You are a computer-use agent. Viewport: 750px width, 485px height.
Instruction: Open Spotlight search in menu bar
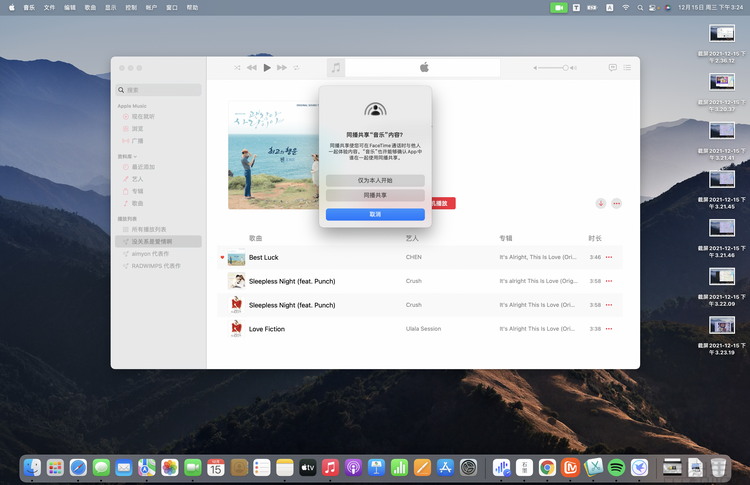[x=640, y=8]
